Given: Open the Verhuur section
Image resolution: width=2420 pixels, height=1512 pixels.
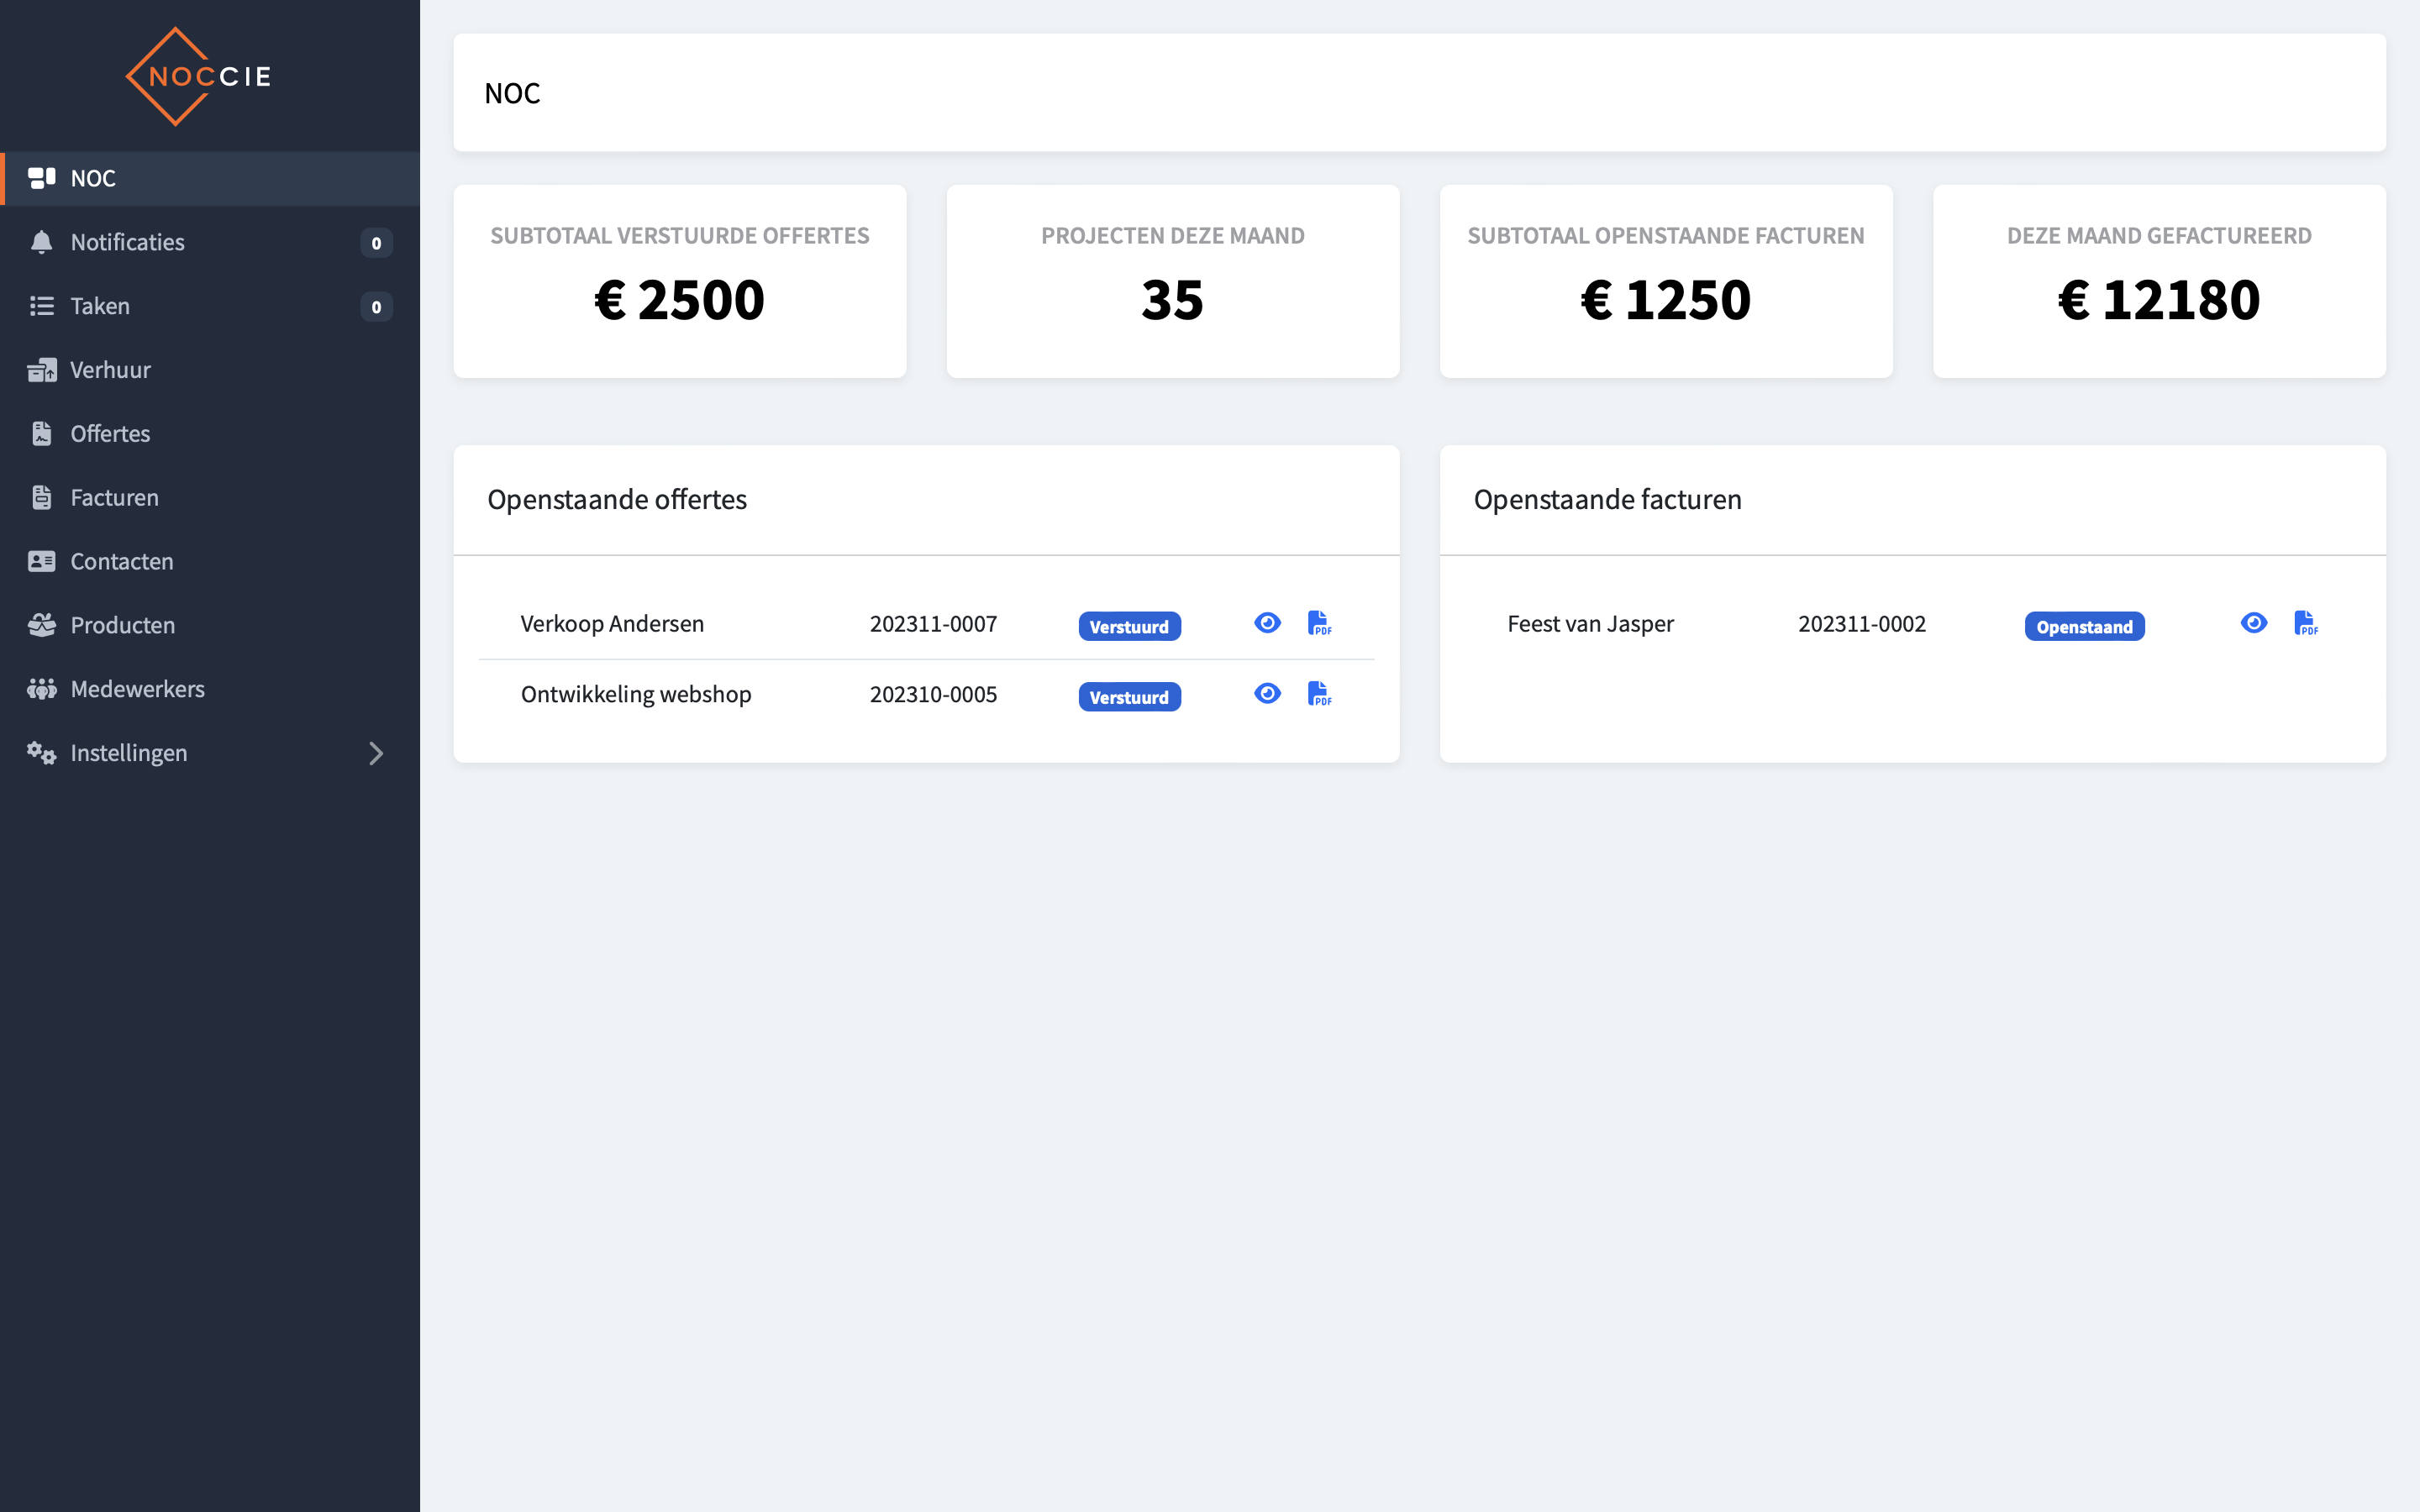Looking at the screenshot, I should [210, 370].
